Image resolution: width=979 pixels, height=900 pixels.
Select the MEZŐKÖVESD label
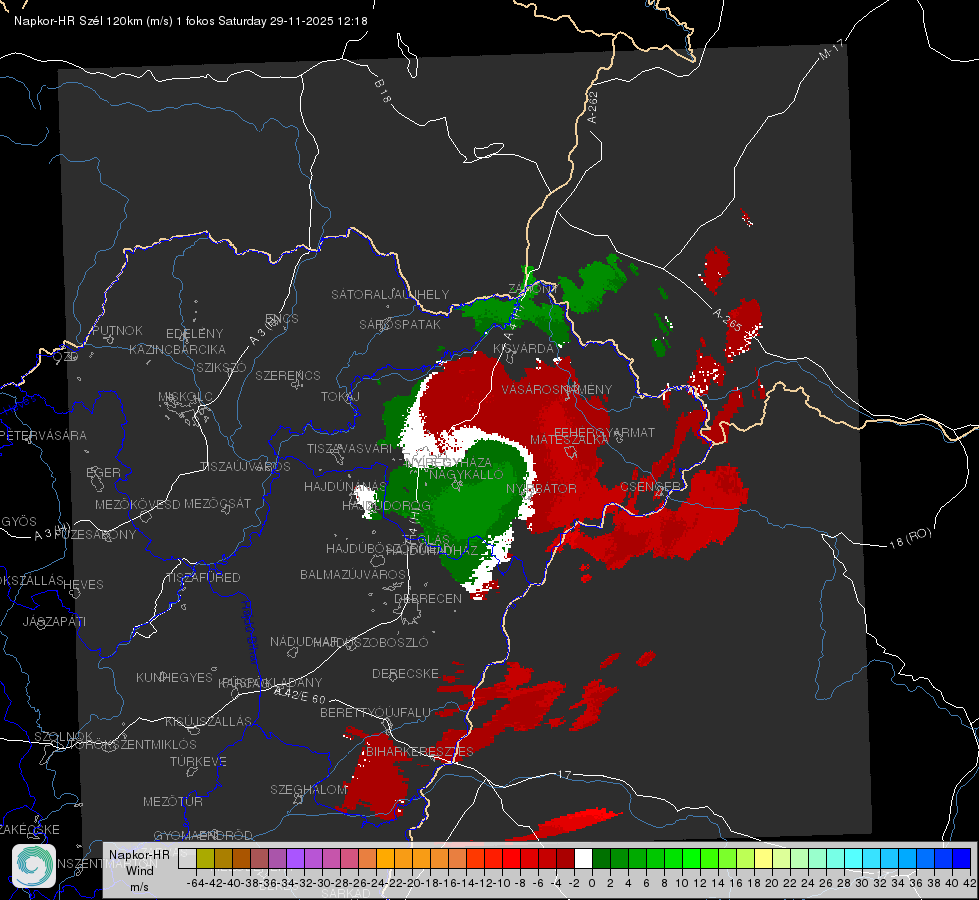point(137,504)
